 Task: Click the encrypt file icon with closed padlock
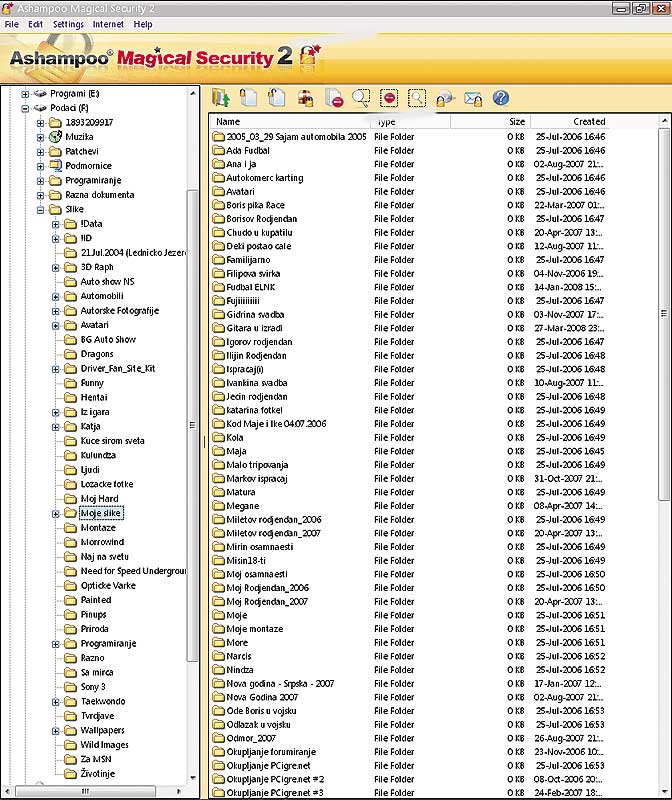(248, 97)
